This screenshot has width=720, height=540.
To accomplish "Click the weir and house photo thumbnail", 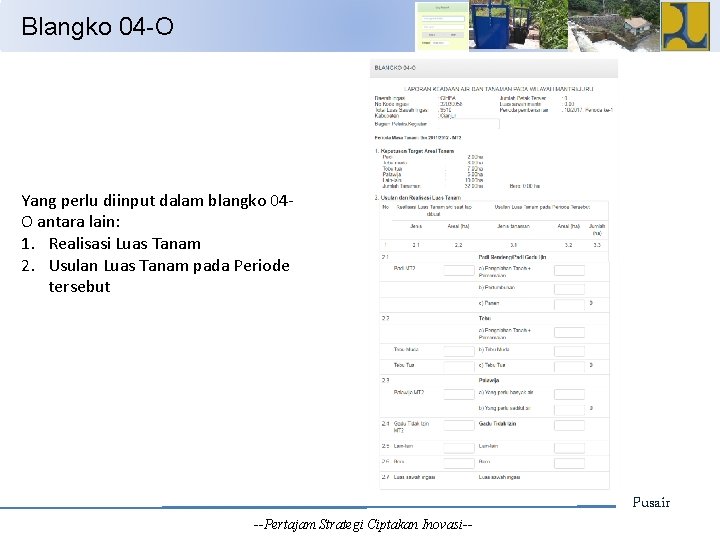I will (614, 26).
